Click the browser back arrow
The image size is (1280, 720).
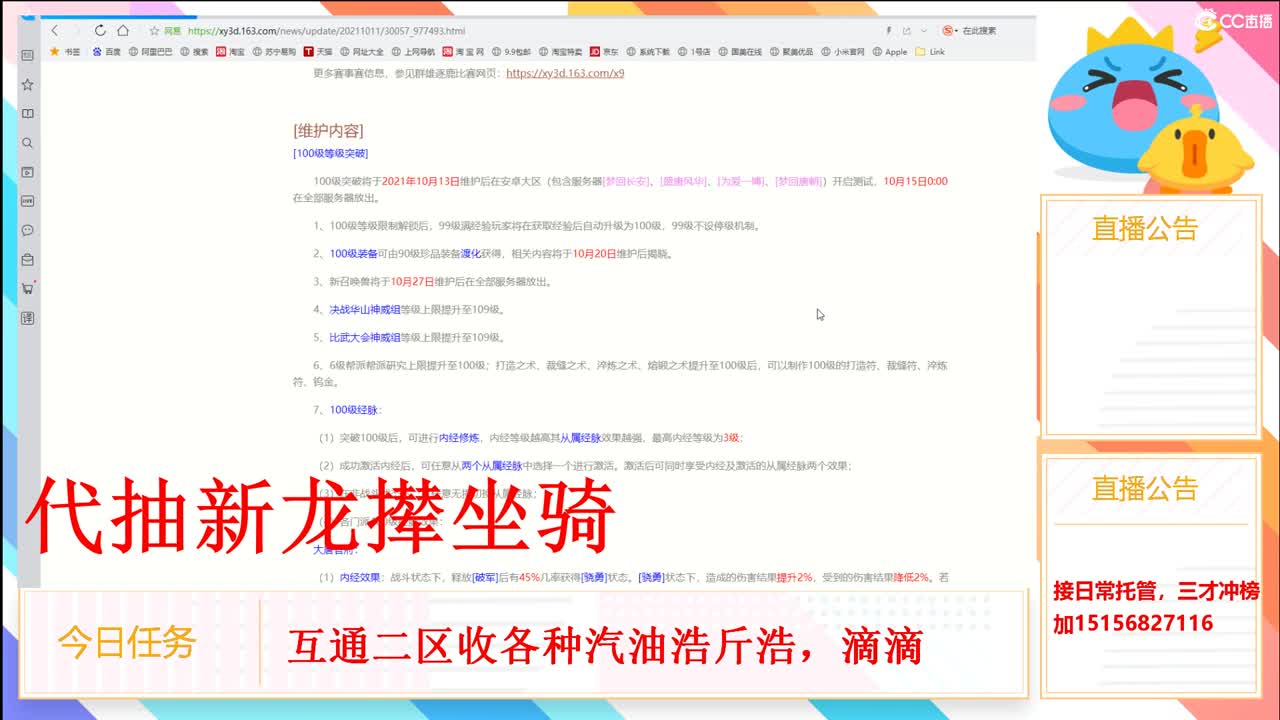coord(54,31)
